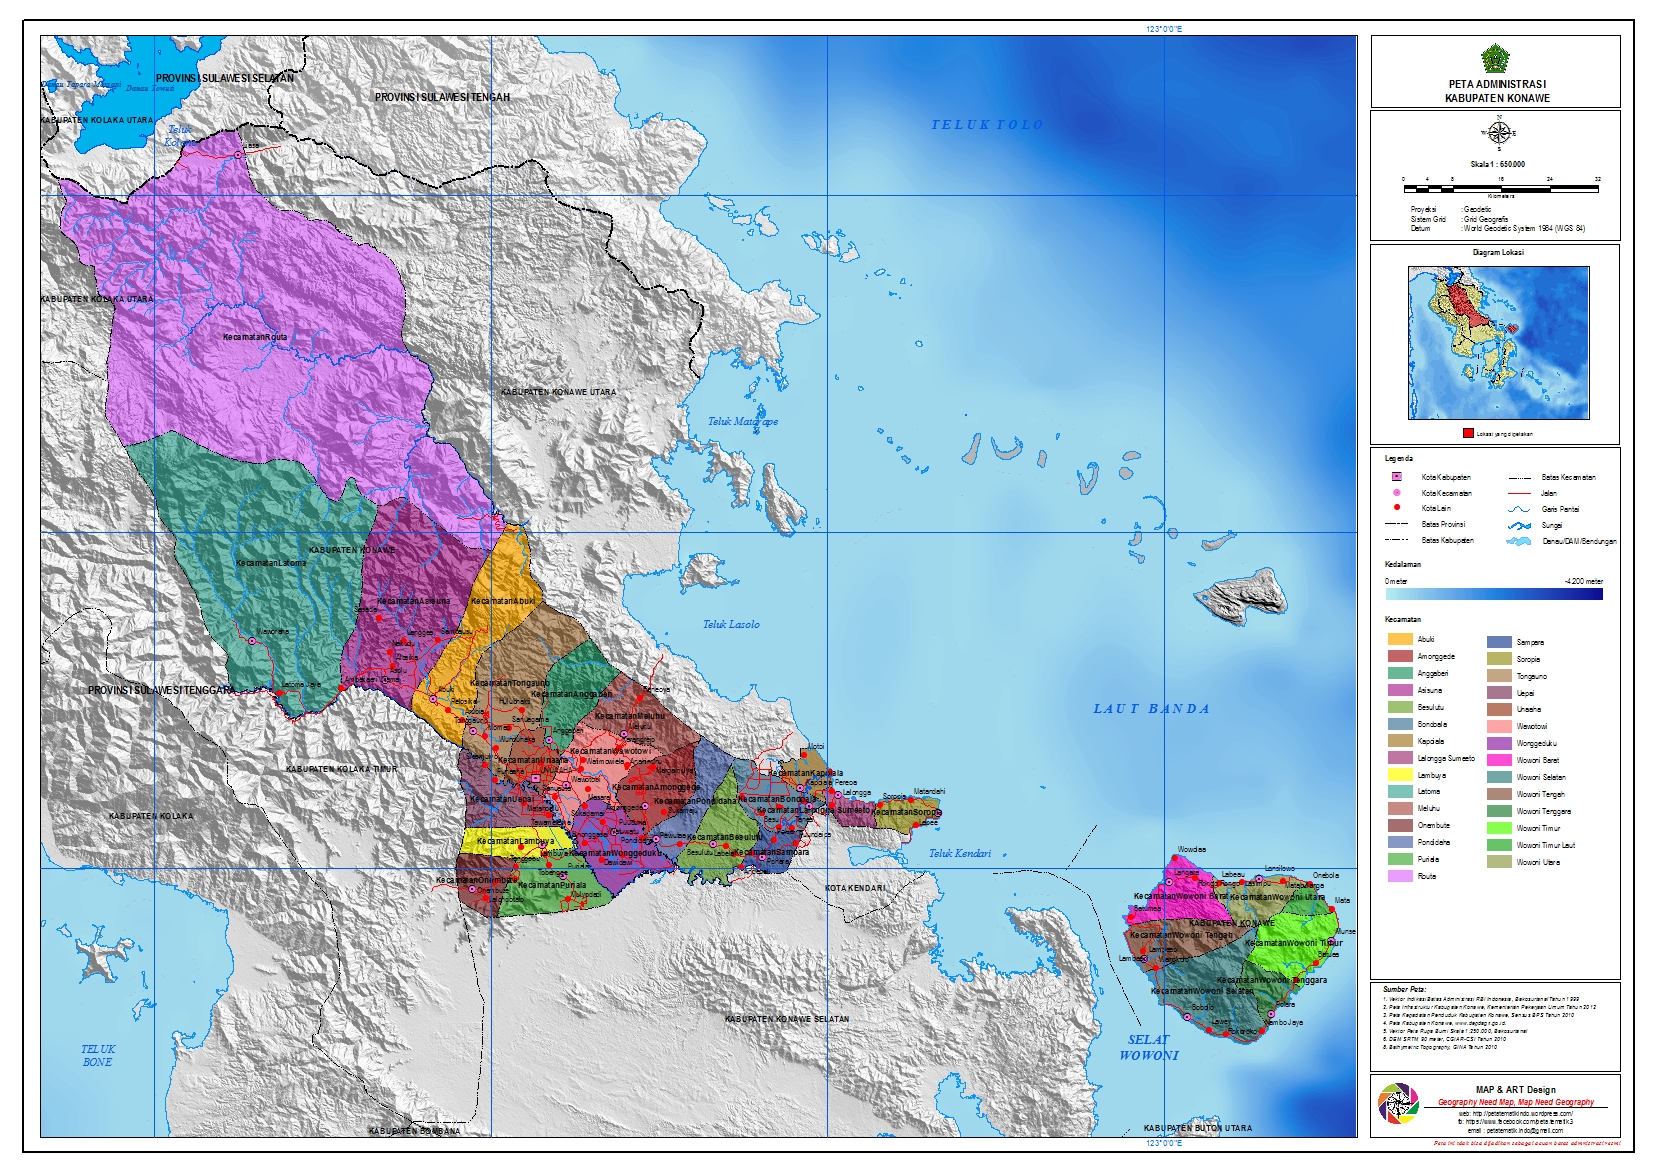Click the Kedalaman depth gradient bar
1653x1170 pixels.
tap(1494, 594)
